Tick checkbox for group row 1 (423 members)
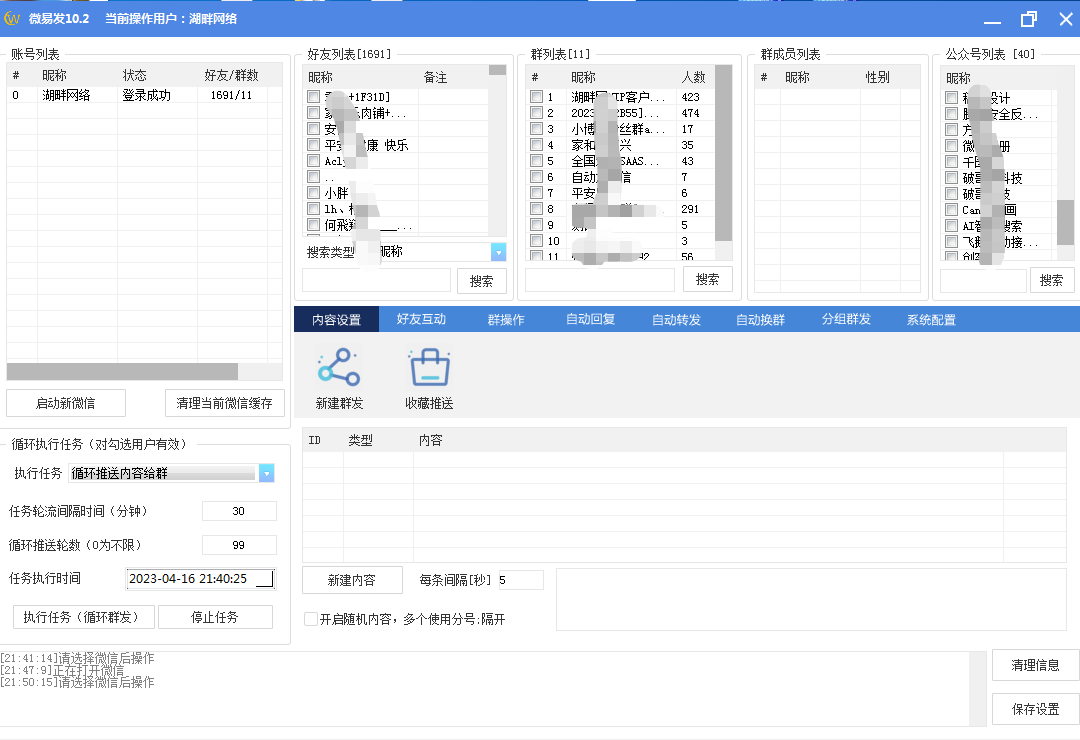 pos(537,96)
